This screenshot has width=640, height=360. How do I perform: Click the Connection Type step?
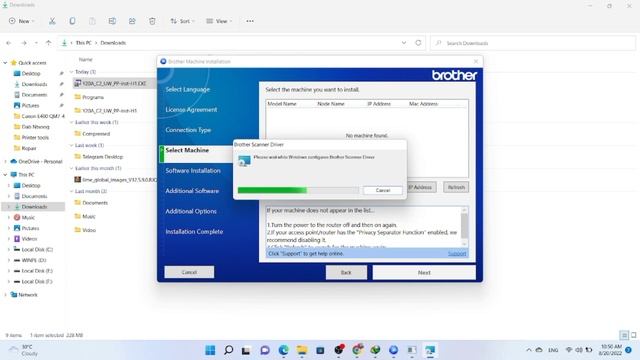pyautogui.click(x=188, y=130)
